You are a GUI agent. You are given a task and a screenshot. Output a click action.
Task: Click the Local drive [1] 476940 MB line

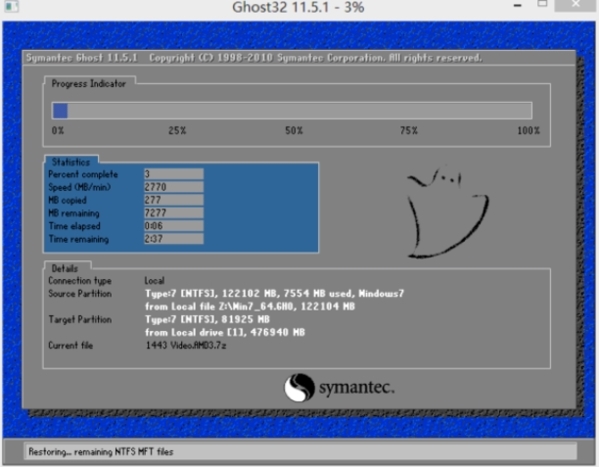point(225,332)
